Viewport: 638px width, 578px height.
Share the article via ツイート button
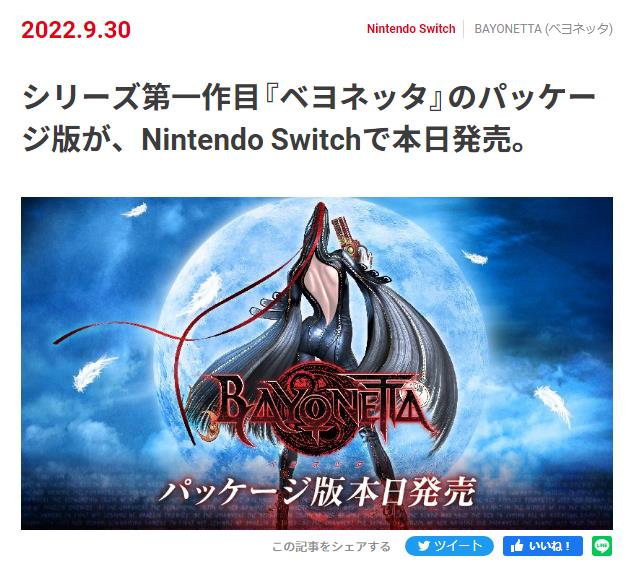coord(449,546)
